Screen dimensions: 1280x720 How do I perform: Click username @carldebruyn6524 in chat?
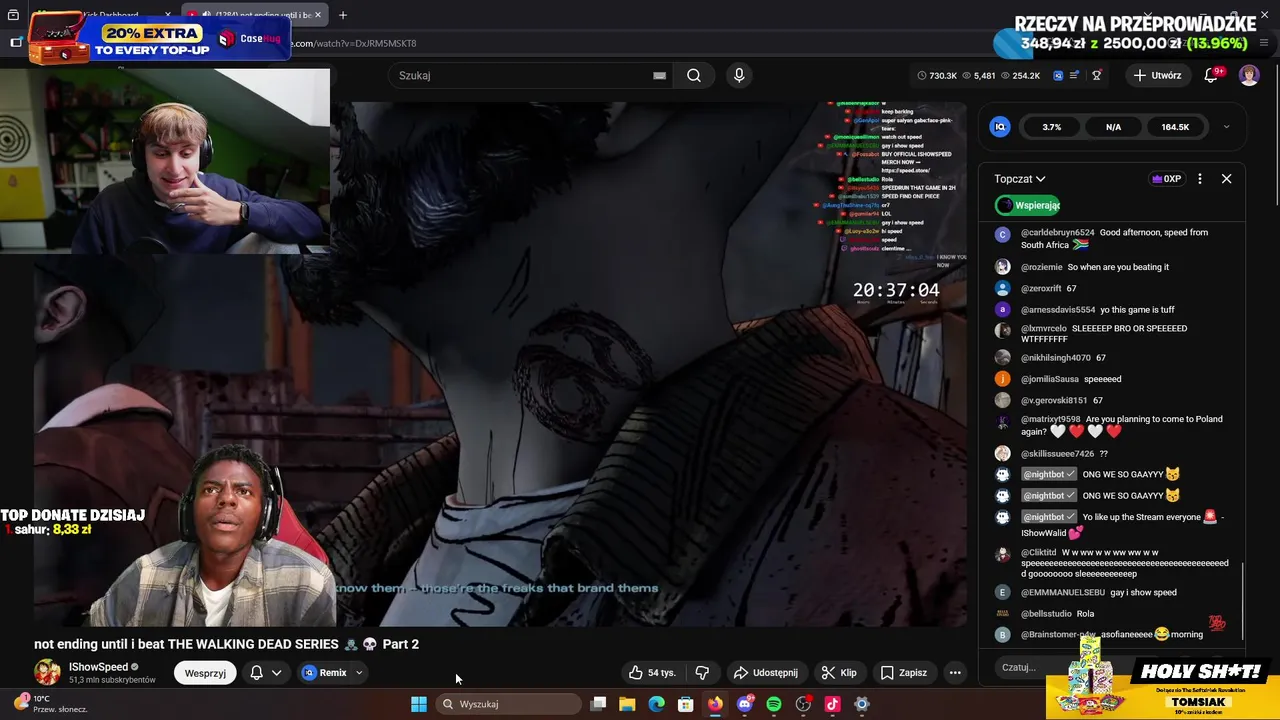1057,232
